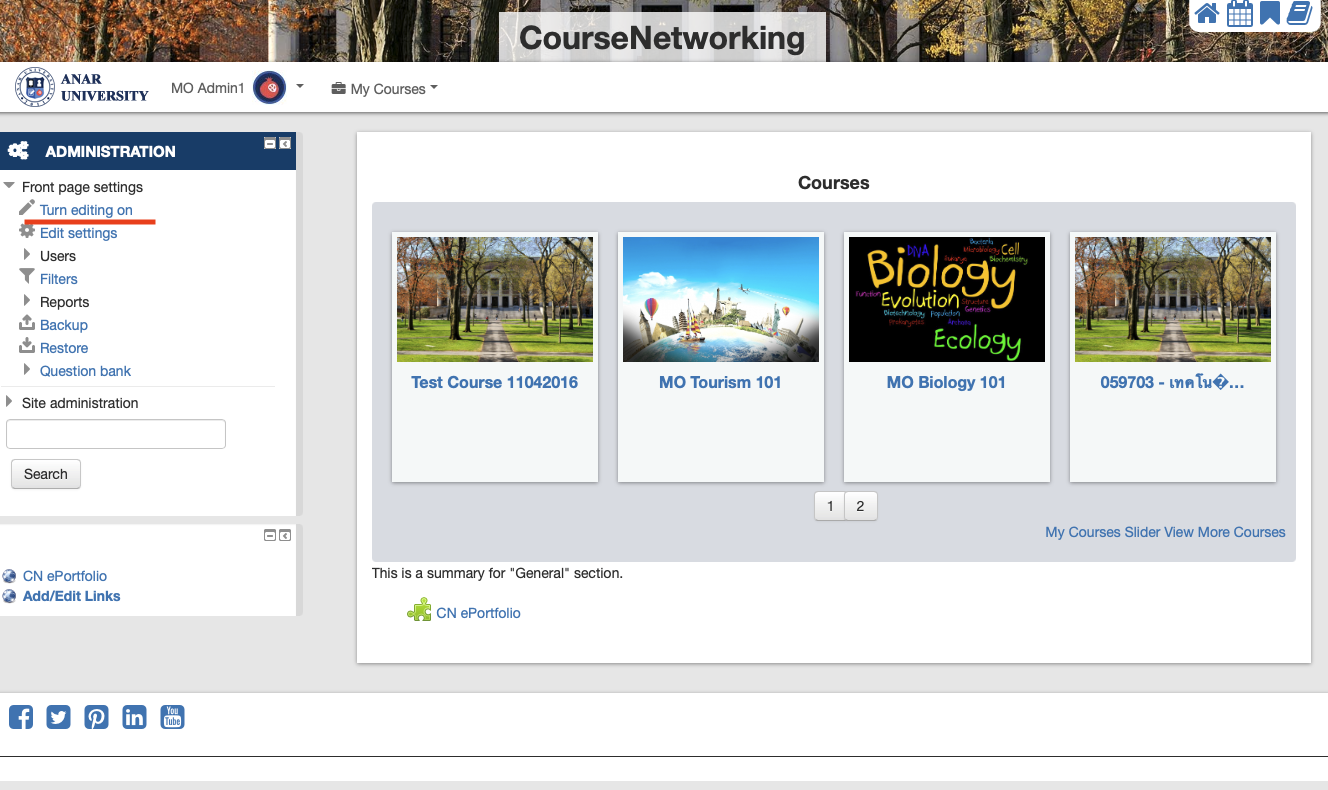The width and height of the screenshot is (1328, 790).
Task: Click the MO Admin1 avatar picture
Action: point(269,88)
